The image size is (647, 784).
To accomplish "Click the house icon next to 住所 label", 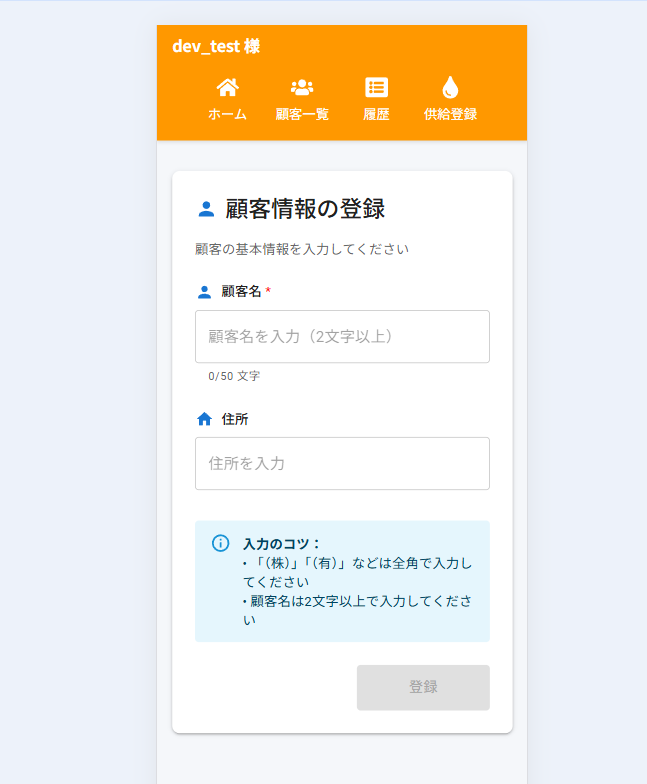I will (x=204, y=419).
